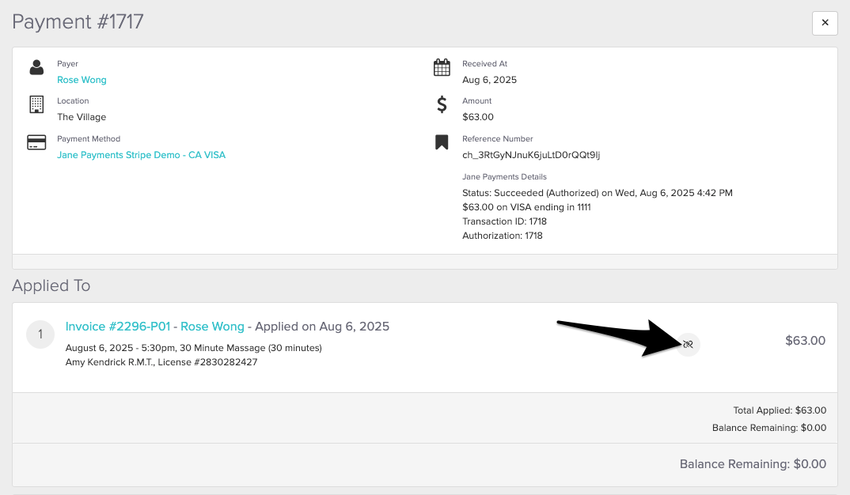Close the Payment #1717 dialog

(824, 23)
